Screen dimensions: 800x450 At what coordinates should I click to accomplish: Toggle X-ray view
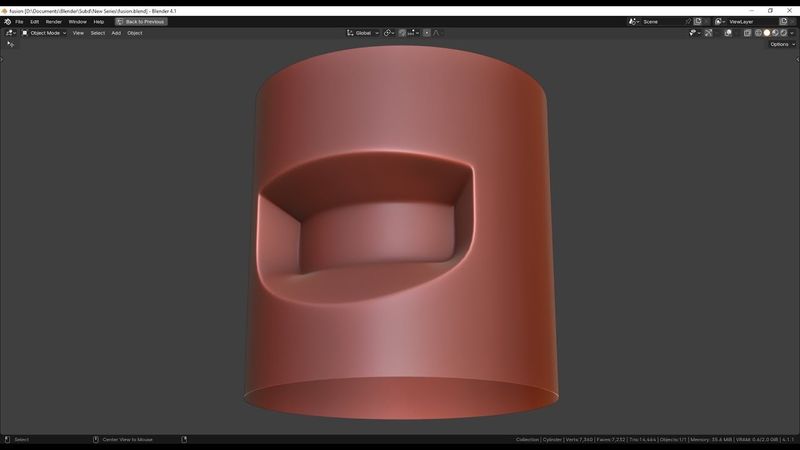(747, 33)
